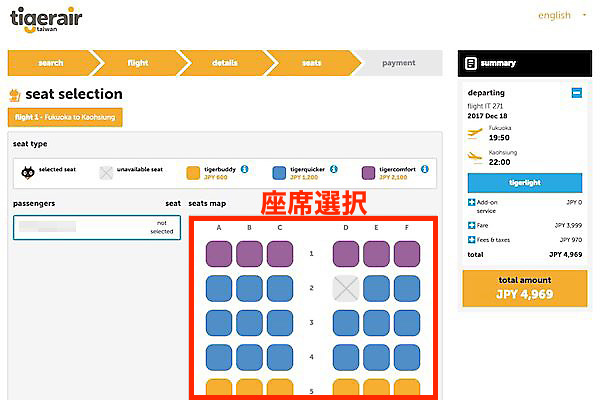
Task: Go to the search step tab
Action: pyautogui.click(x=51, y=63)
